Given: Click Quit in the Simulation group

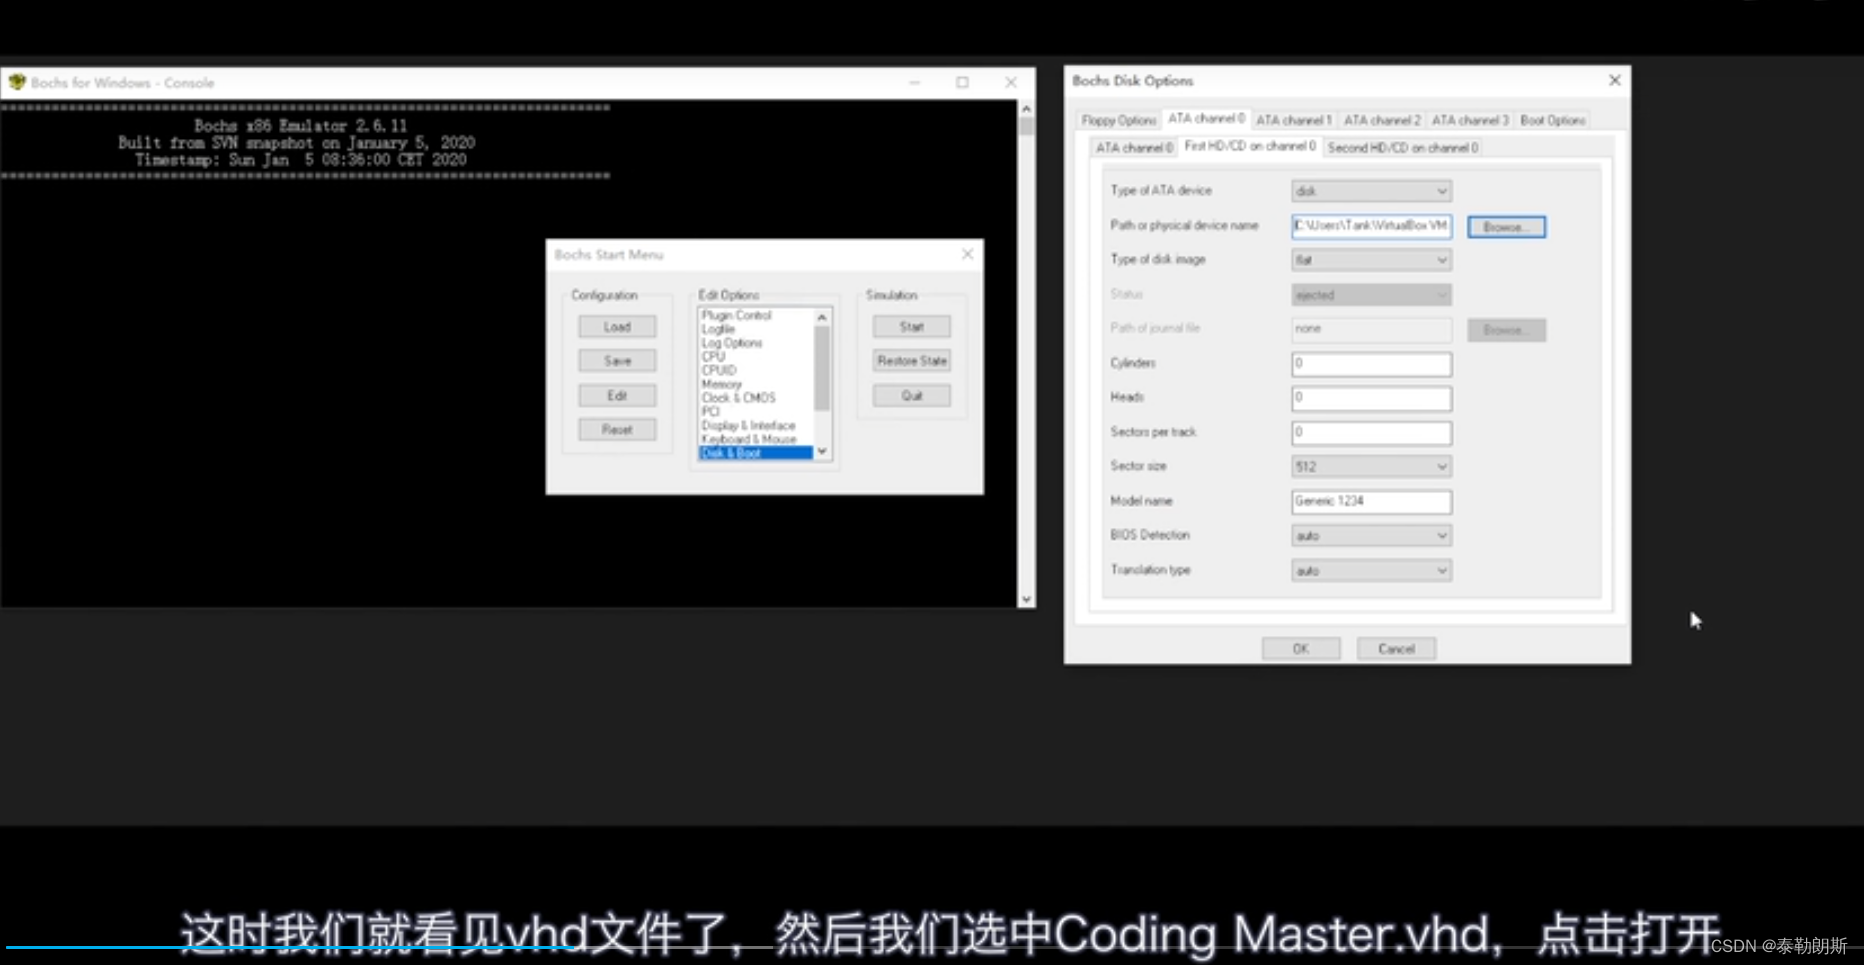Looking at the screenshot, I should pos(911,396).
